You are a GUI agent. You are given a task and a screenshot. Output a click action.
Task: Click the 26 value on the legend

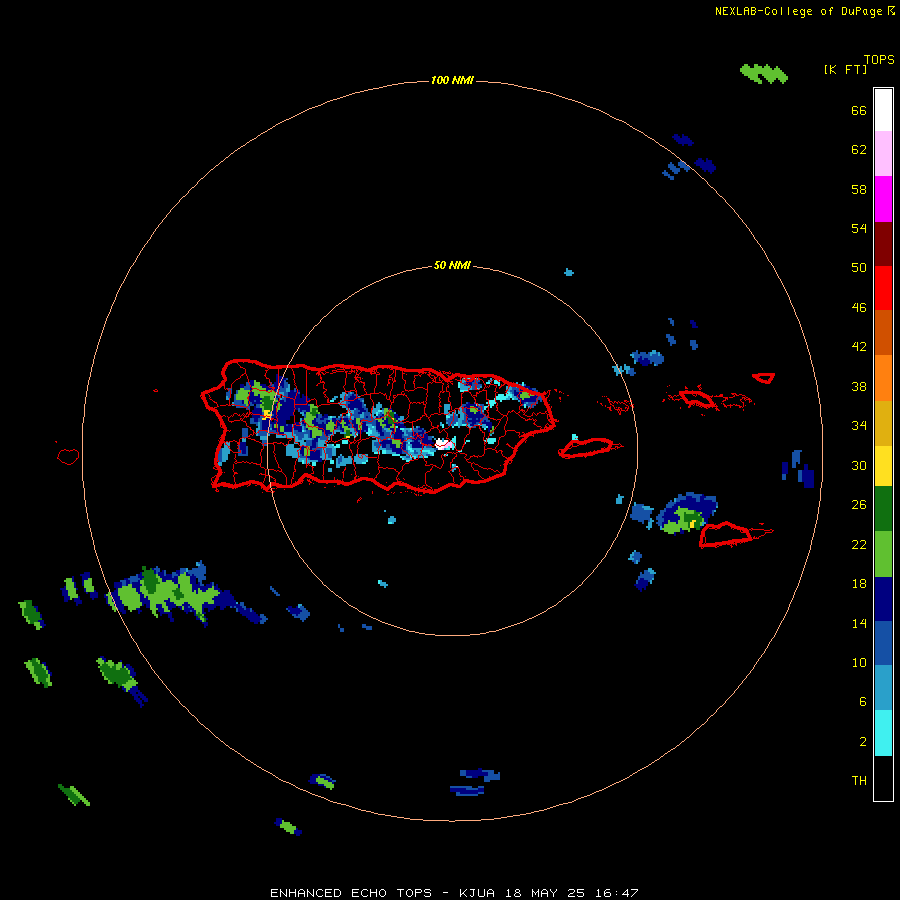click(859, 505)
